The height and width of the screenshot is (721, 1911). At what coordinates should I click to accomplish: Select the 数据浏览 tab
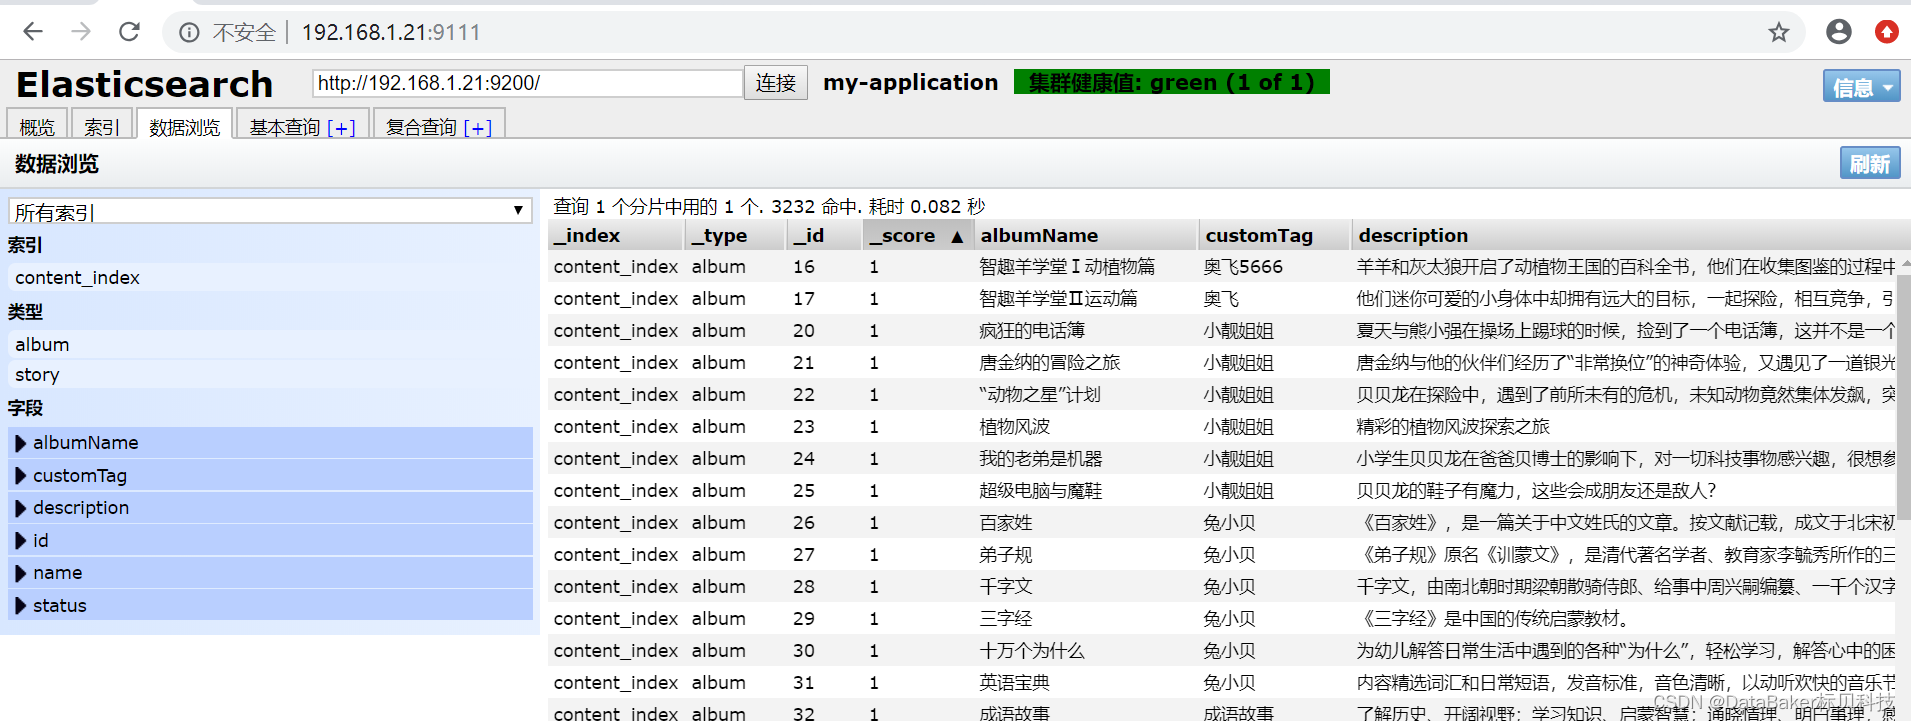coord(184,127)
